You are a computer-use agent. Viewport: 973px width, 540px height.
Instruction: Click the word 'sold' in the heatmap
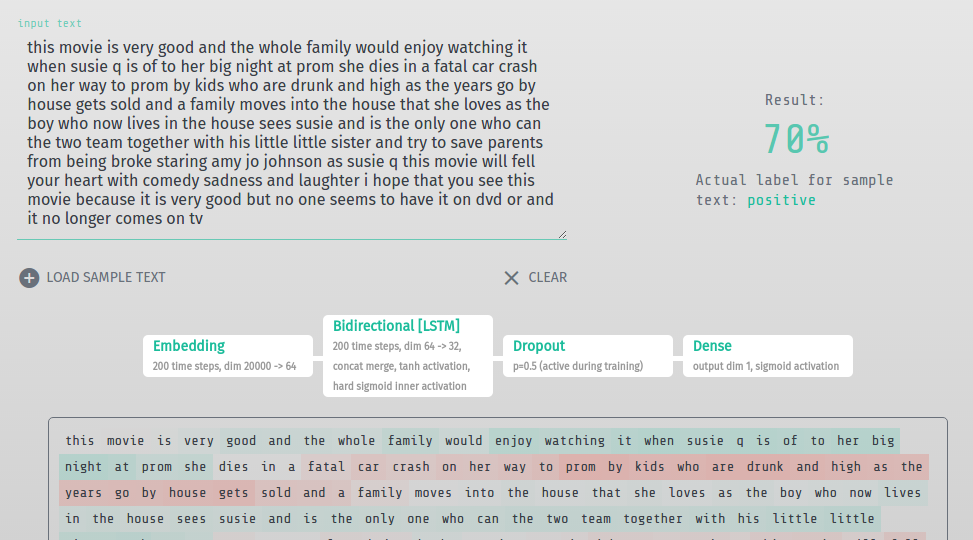click(x=276, y=493)
